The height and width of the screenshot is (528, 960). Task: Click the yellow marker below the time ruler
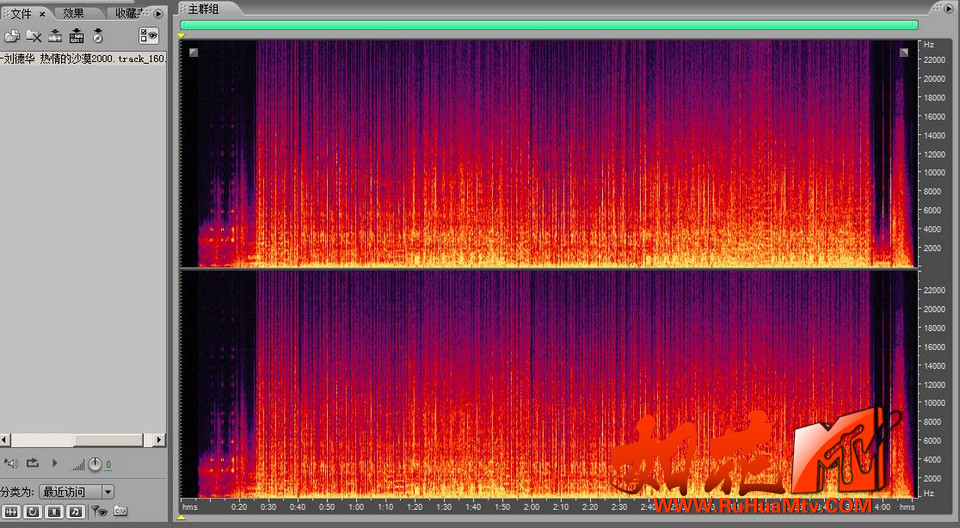[181, 518]
